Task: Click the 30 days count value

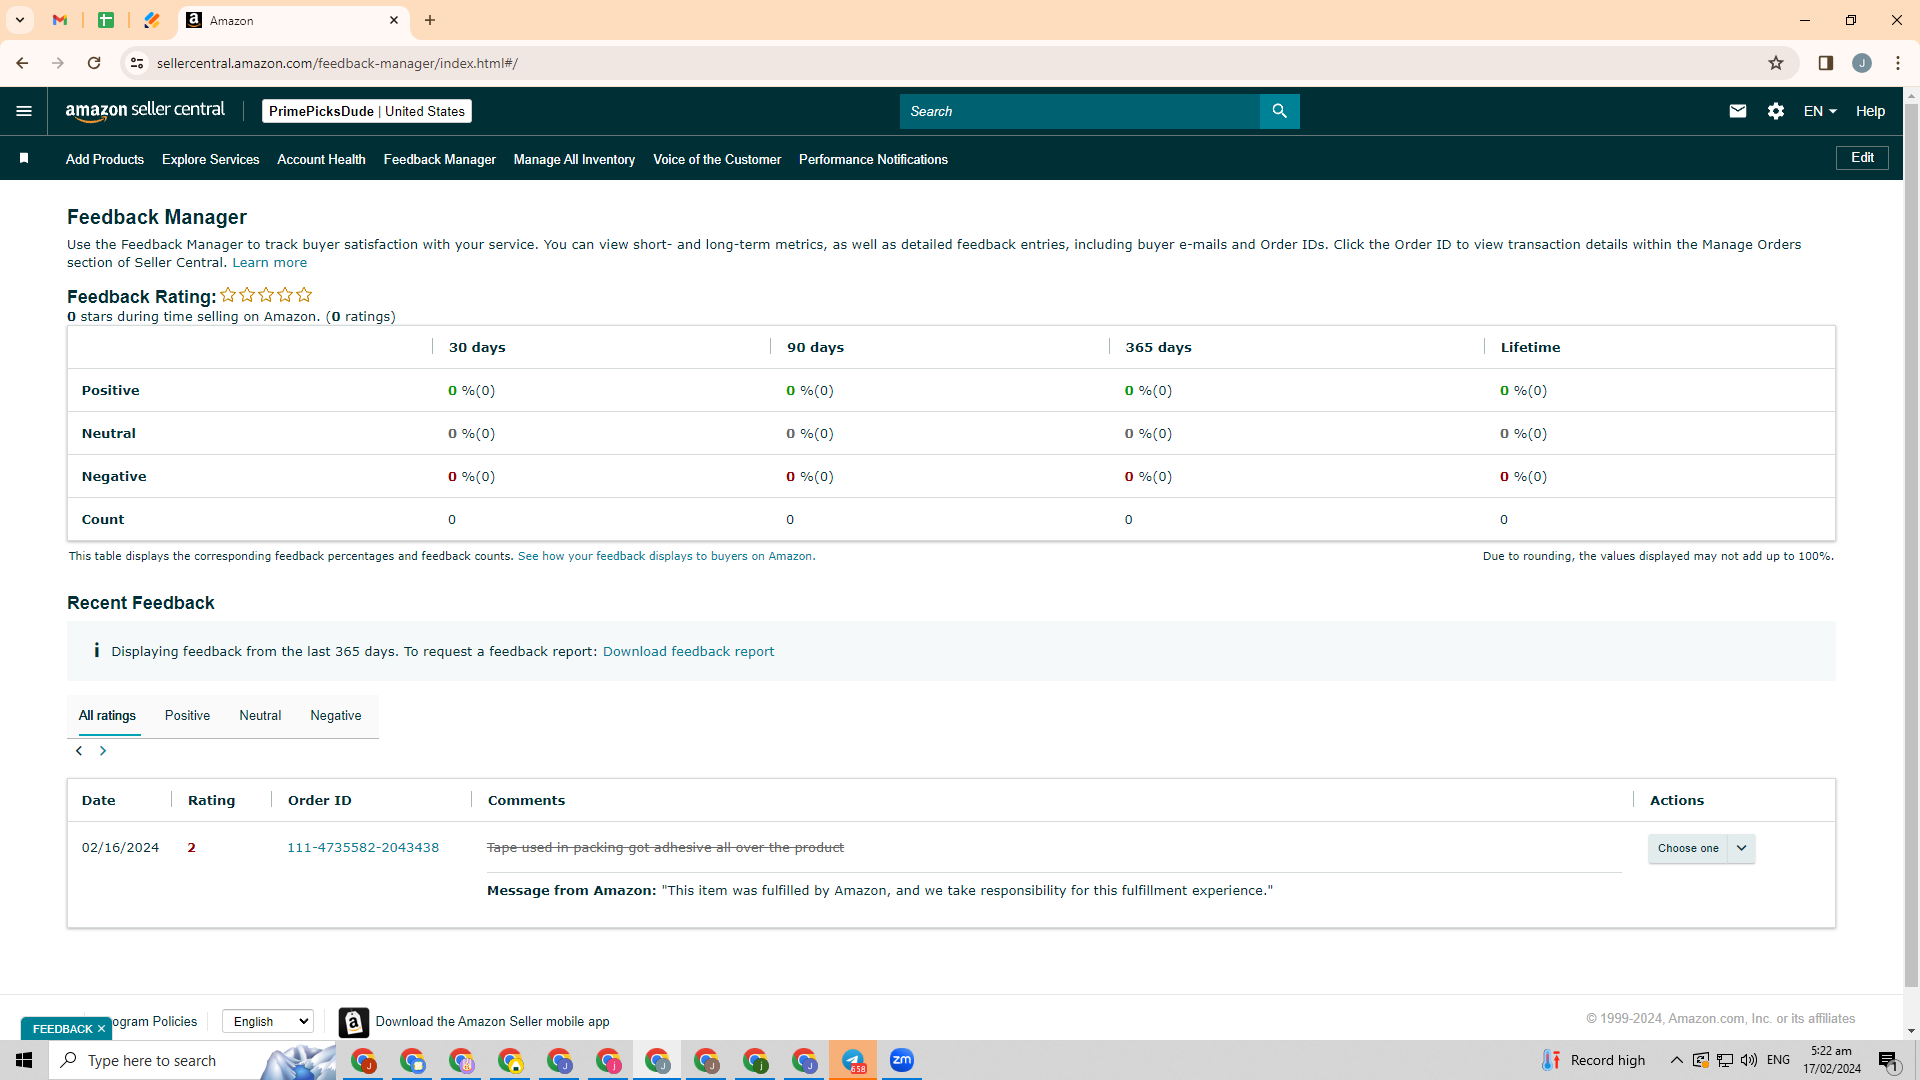Action: (452, 520)
